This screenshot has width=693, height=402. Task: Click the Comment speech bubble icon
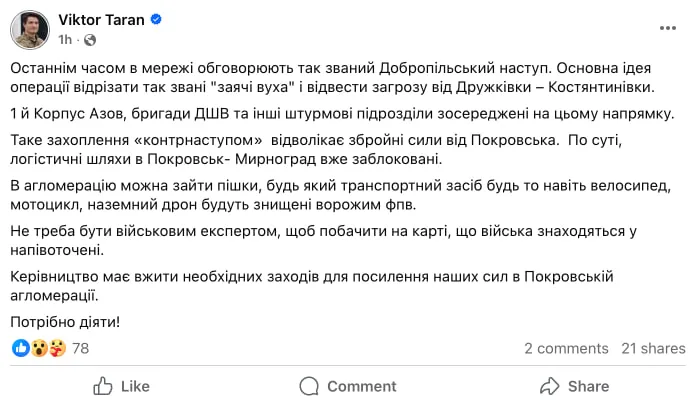307,386
